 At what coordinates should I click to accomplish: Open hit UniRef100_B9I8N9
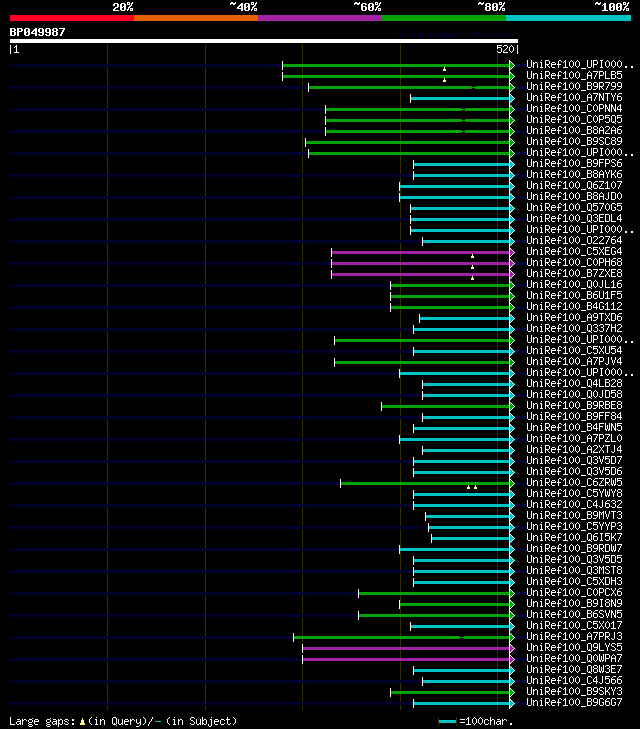(x=574, y=603)
